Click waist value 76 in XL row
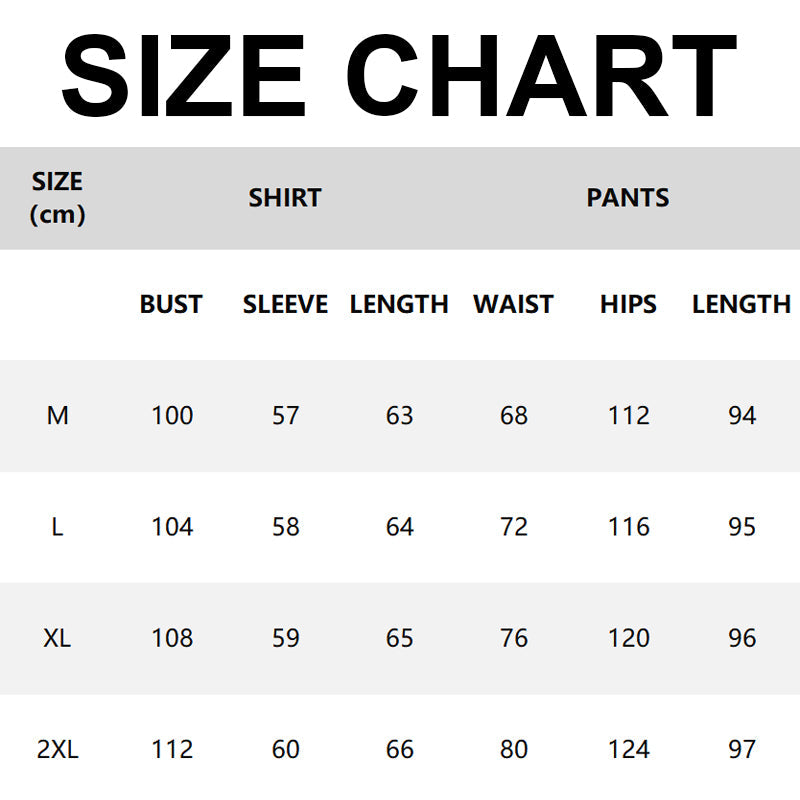 click(x=514, y=638)
